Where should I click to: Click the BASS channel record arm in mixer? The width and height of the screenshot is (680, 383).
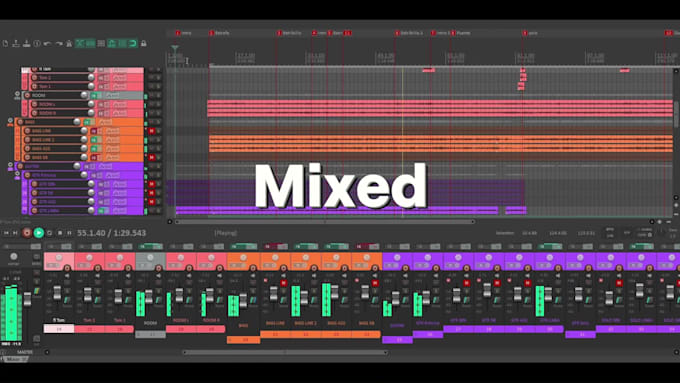point(253,268)
